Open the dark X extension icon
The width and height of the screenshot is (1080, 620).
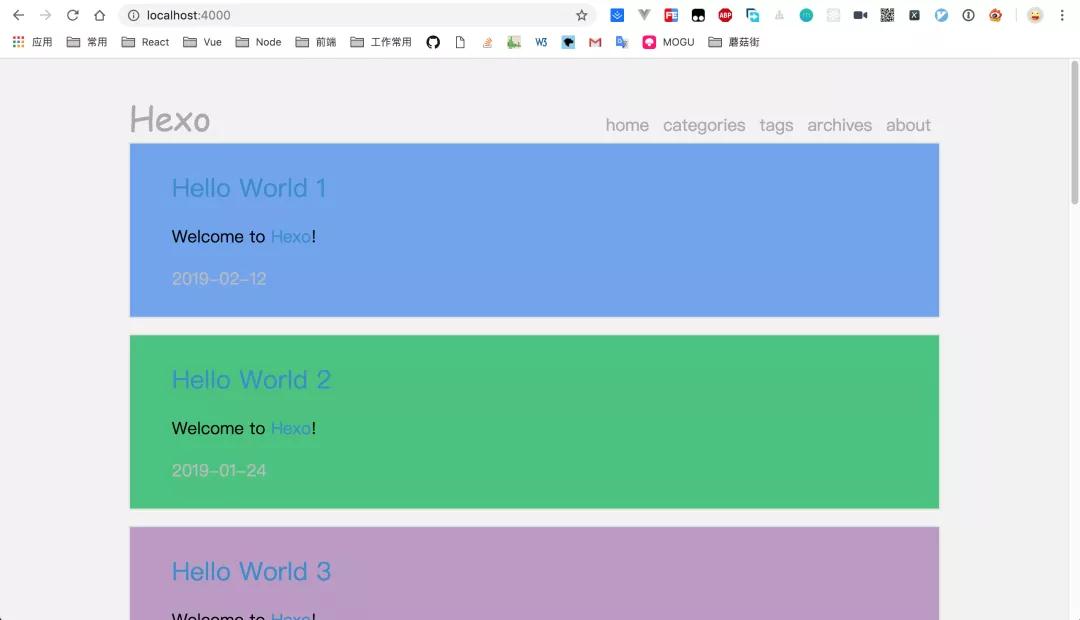tap(914, 15)
